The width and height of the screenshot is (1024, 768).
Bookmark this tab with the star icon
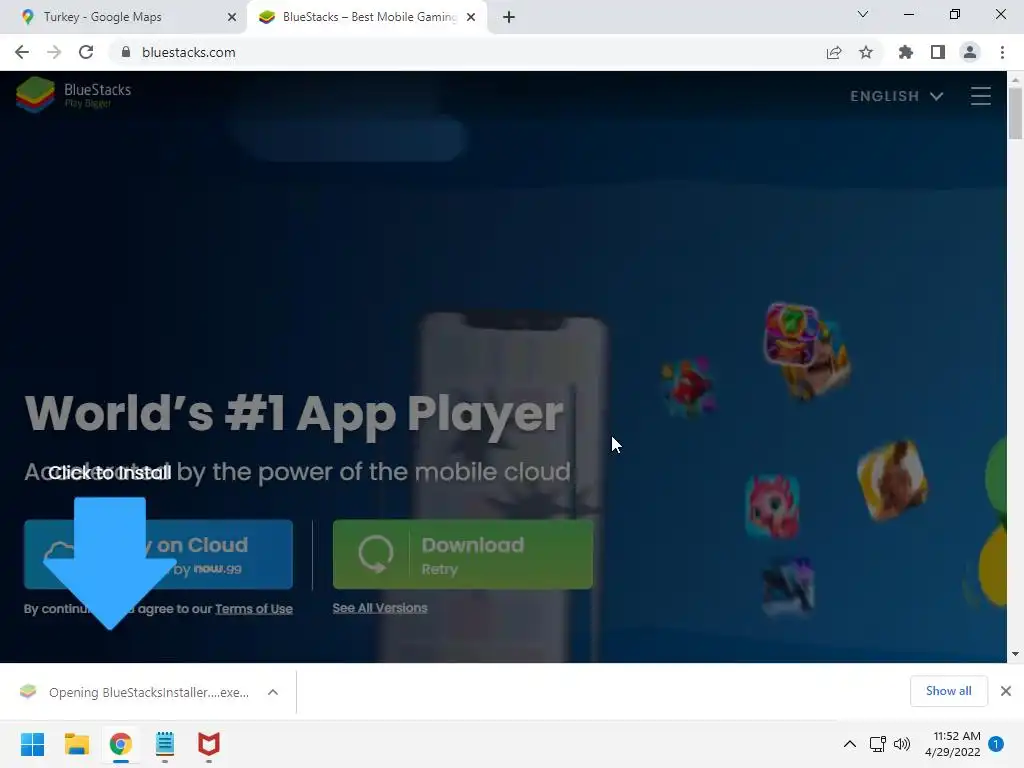(x=866, y=52)
